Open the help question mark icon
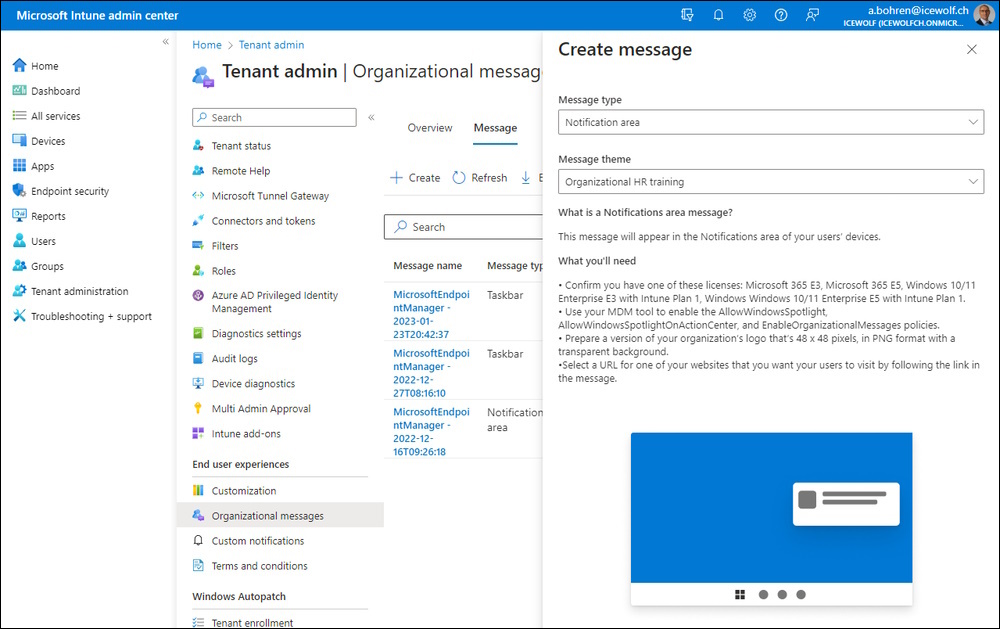 [781, 15]
